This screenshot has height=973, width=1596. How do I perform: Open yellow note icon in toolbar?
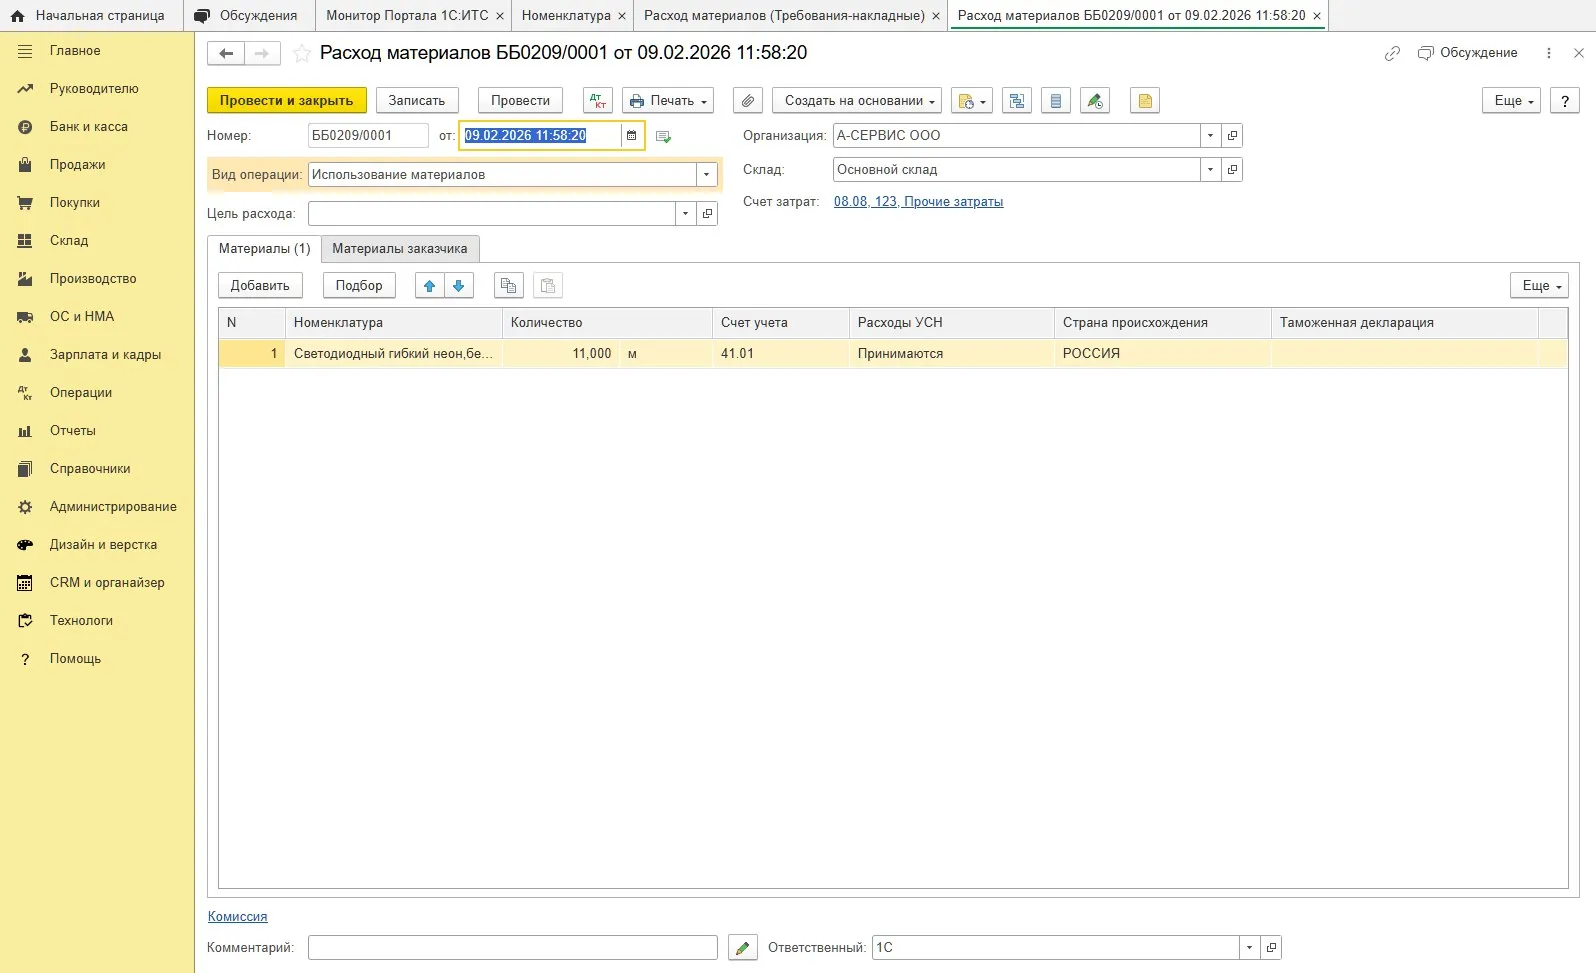tap(1145, 101)
